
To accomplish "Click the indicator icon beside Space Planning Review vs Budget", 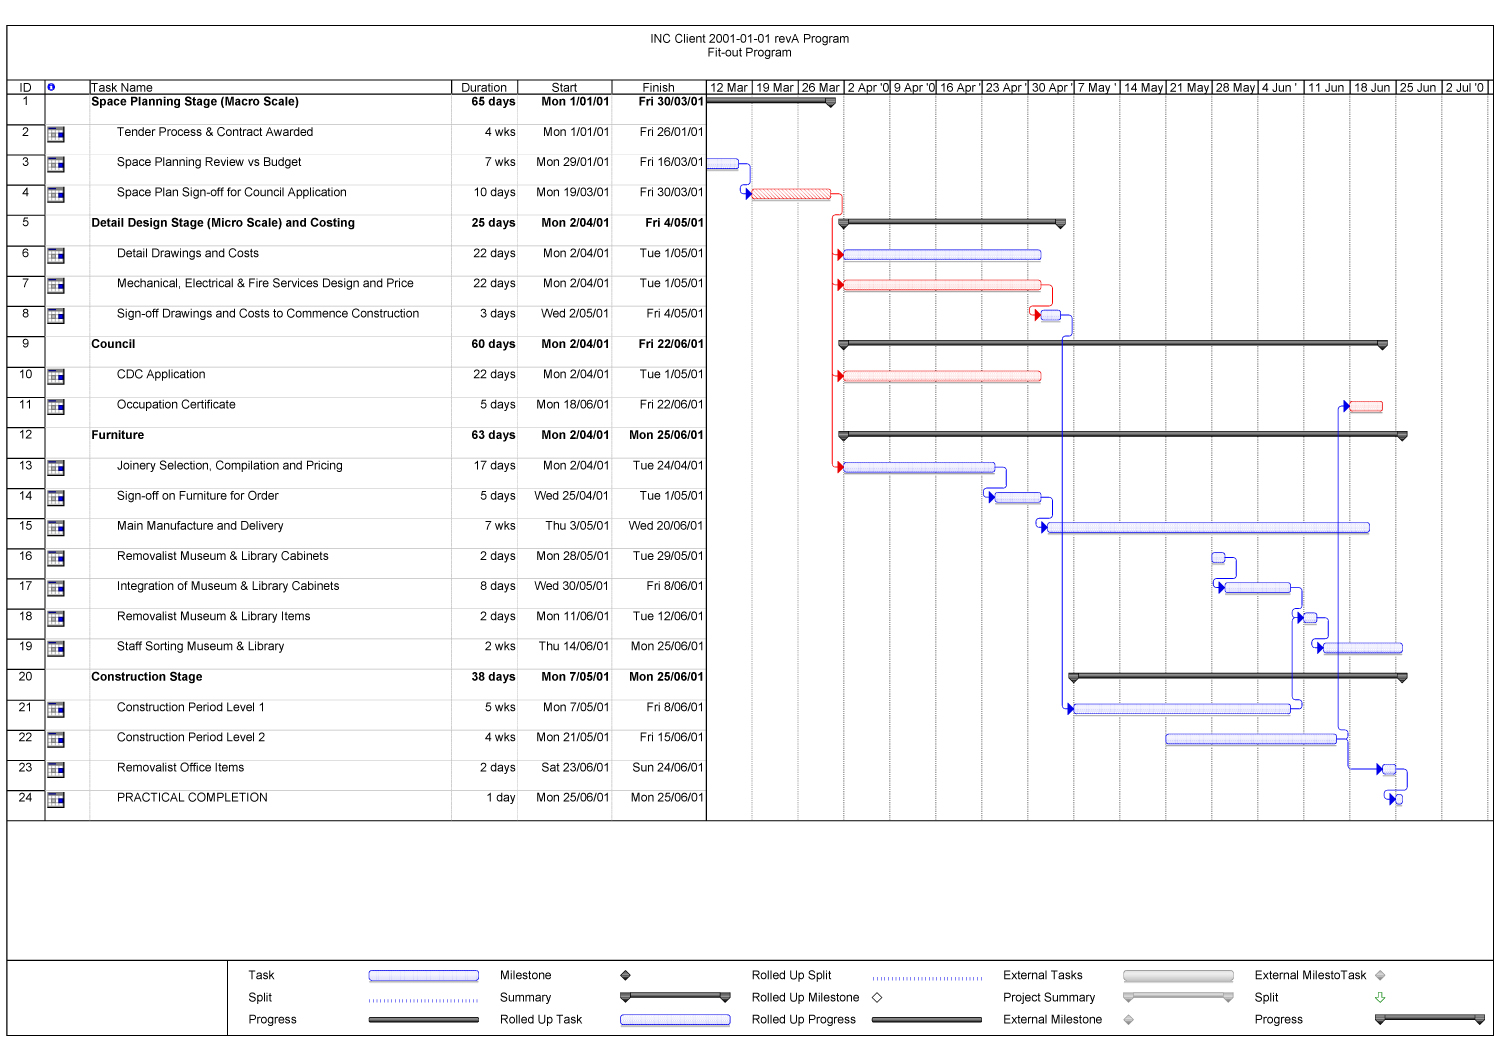I will [x=56, y=164].
